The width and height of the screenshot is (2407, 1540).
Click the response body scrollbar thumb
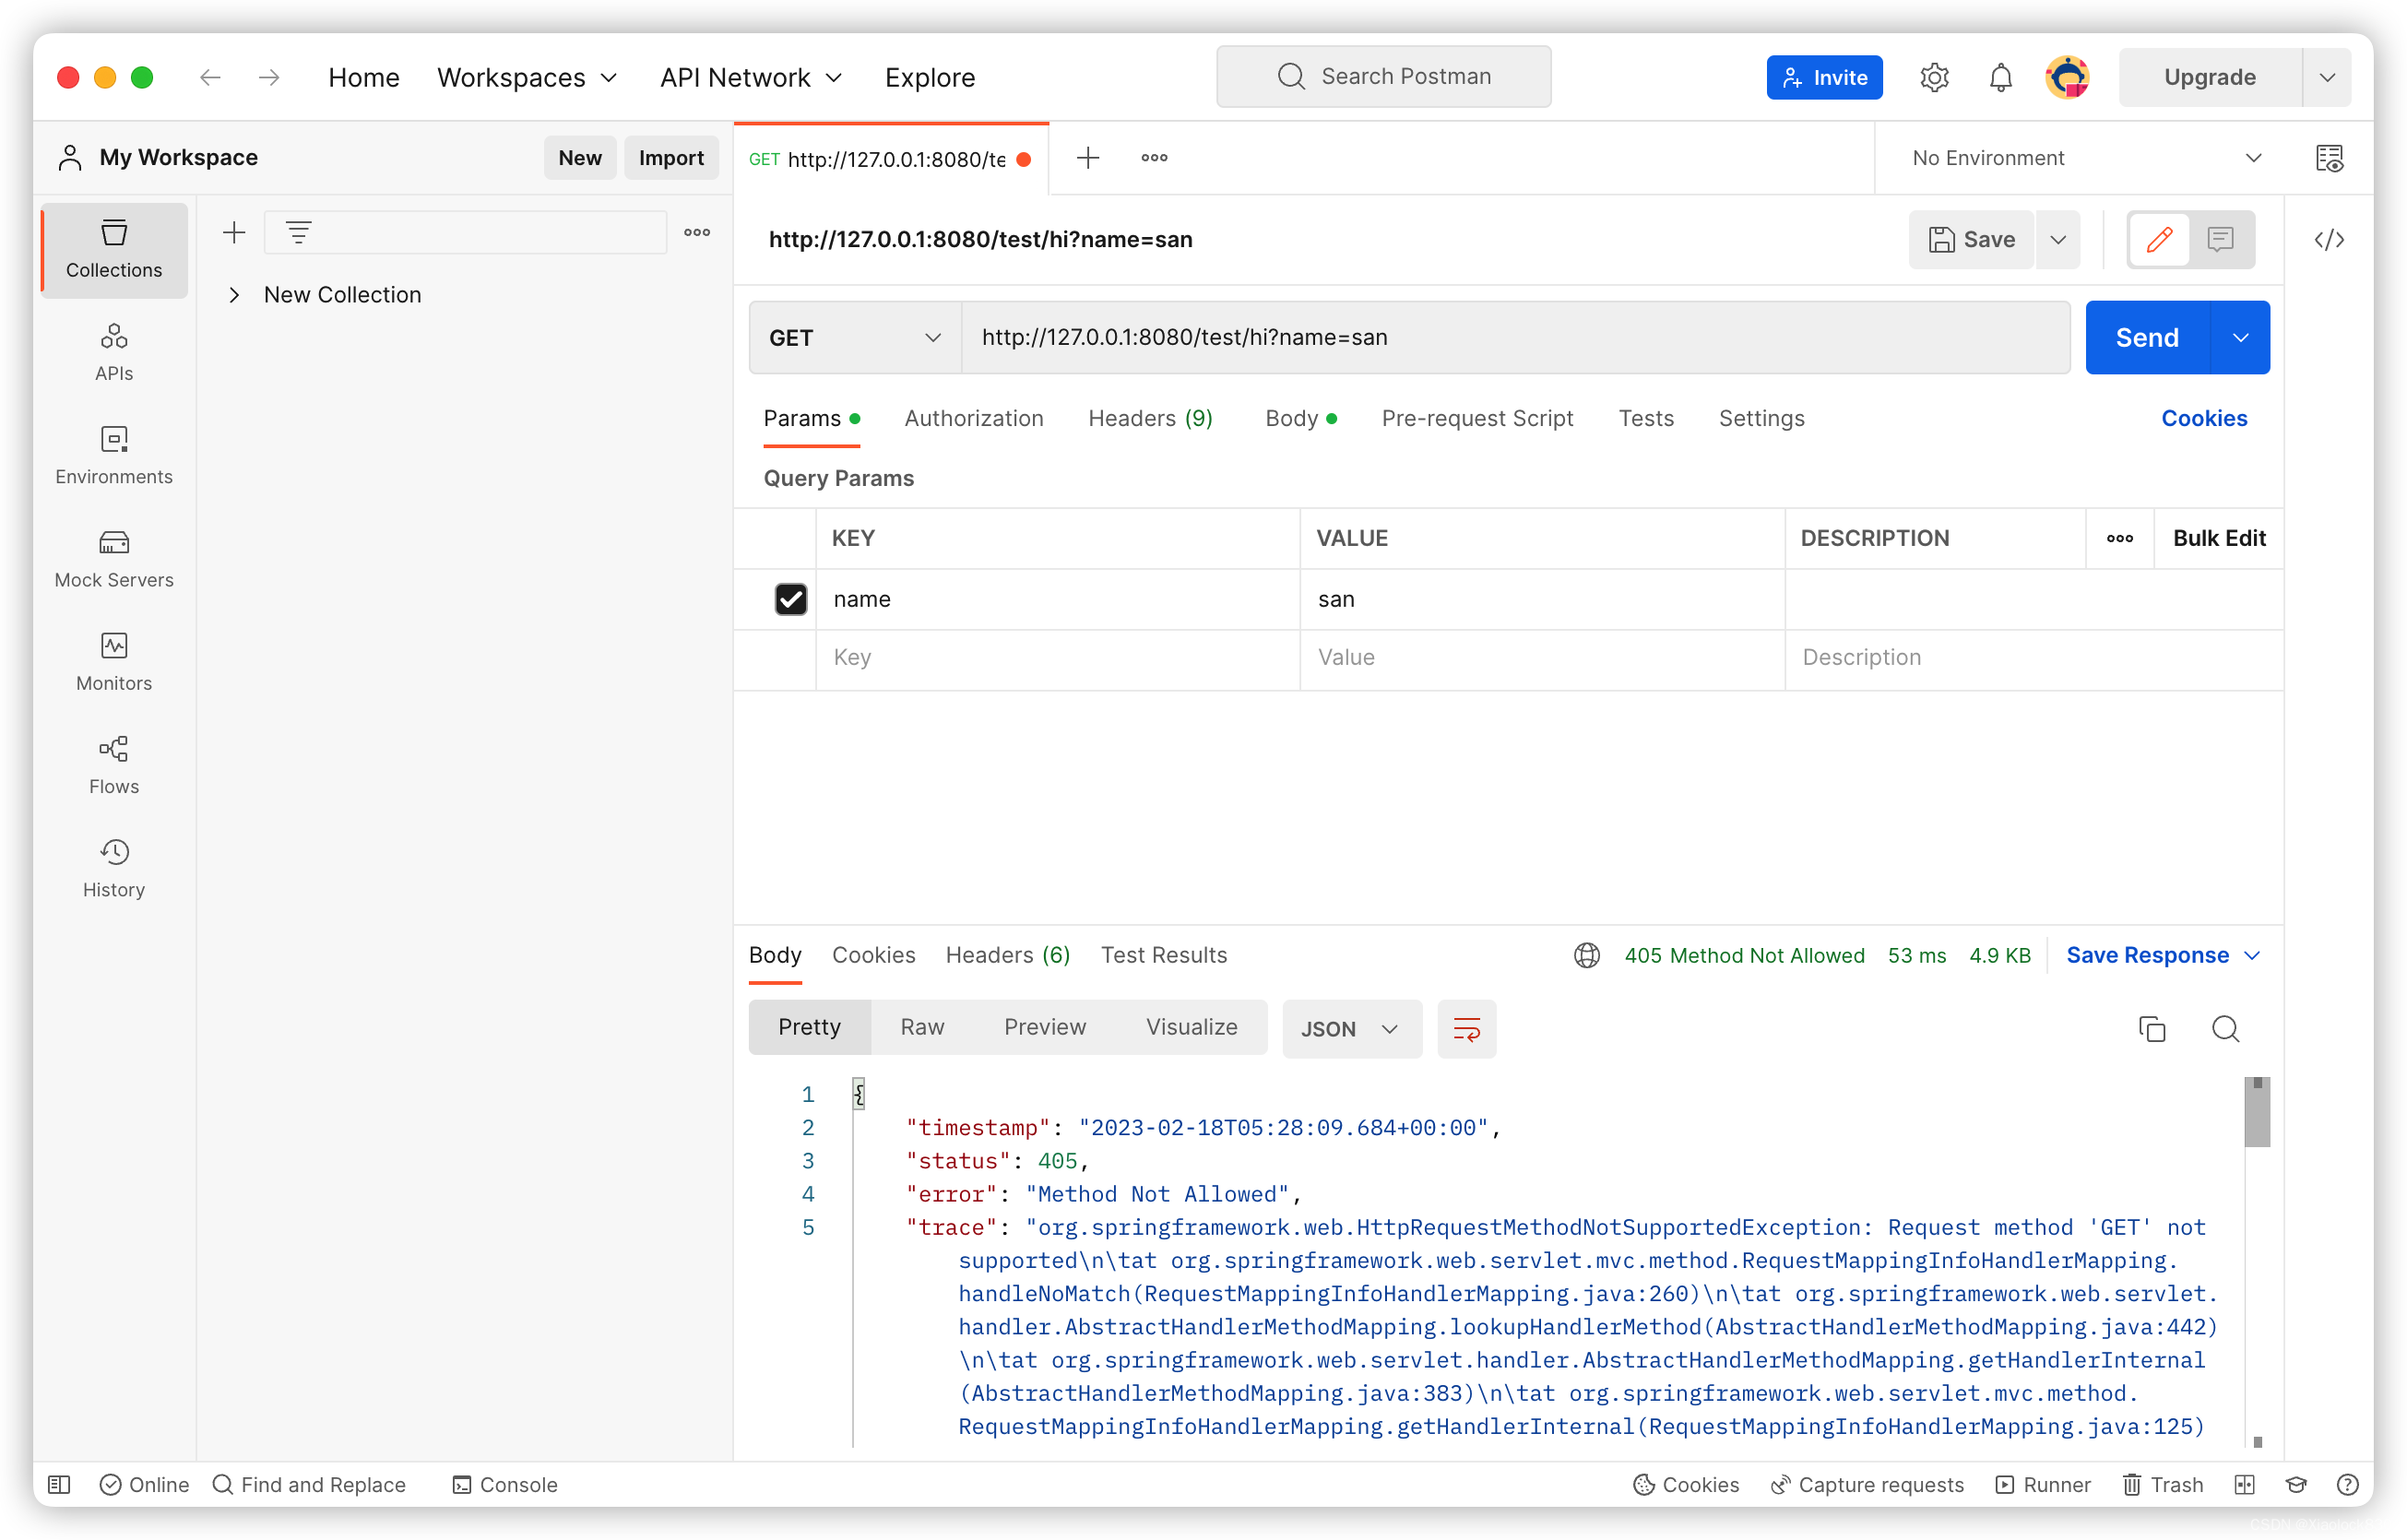click(2256, 1111)
